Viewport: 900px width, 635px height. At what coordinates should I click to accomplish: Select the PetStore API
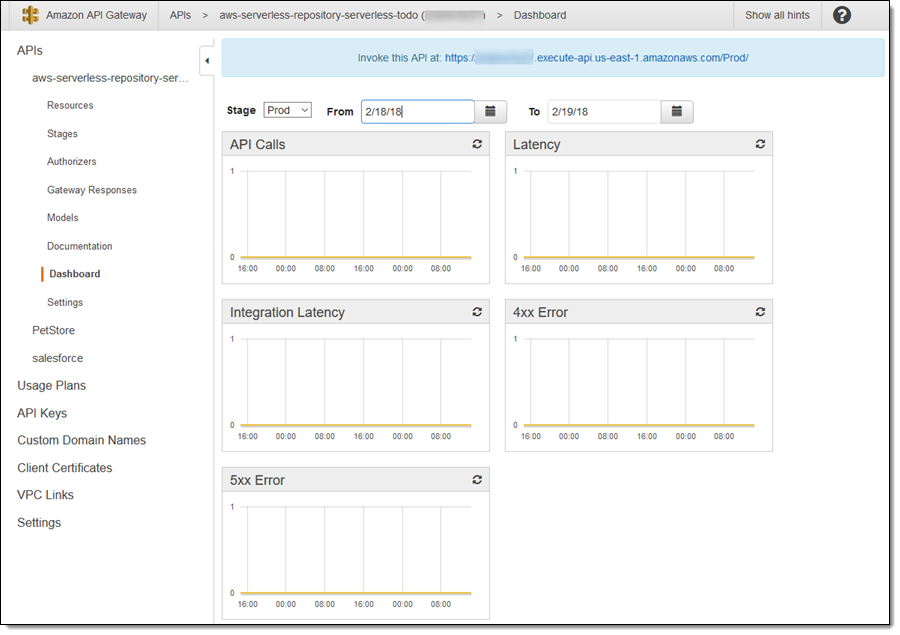click(53, 330)
